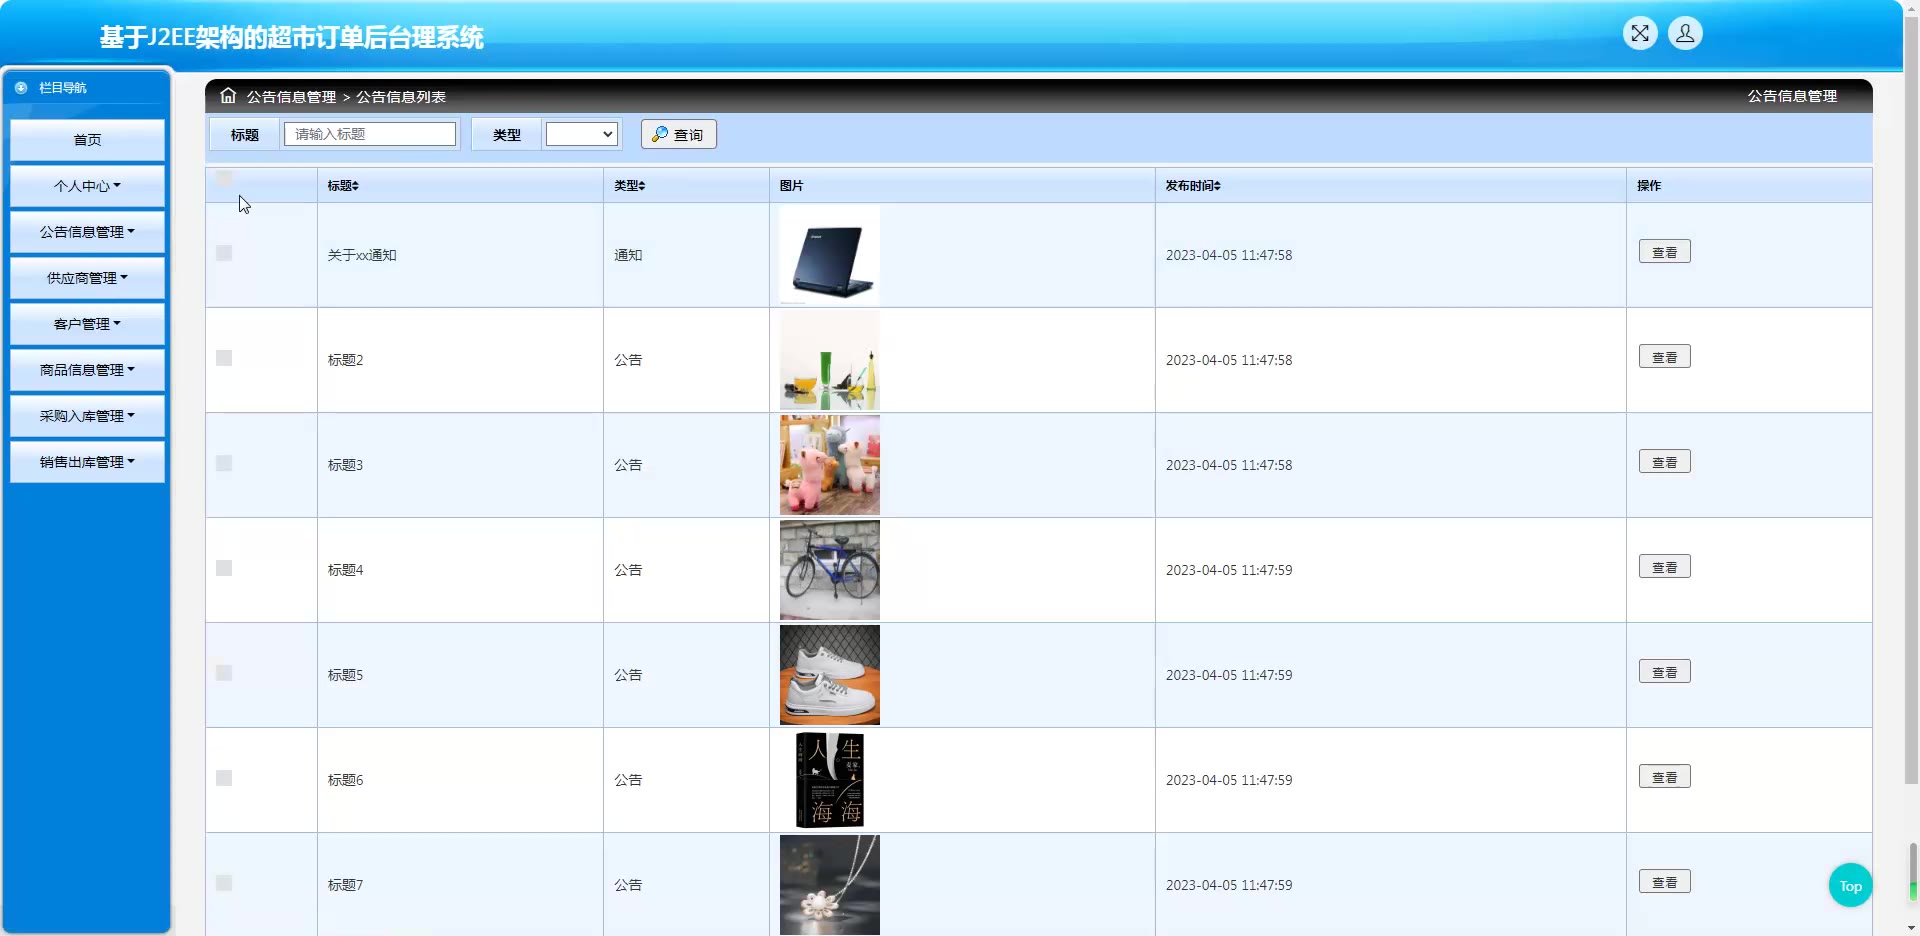Expand the 销售出库管理 sidebar menu
The image size is (1920, 936).
coord(87,462)
